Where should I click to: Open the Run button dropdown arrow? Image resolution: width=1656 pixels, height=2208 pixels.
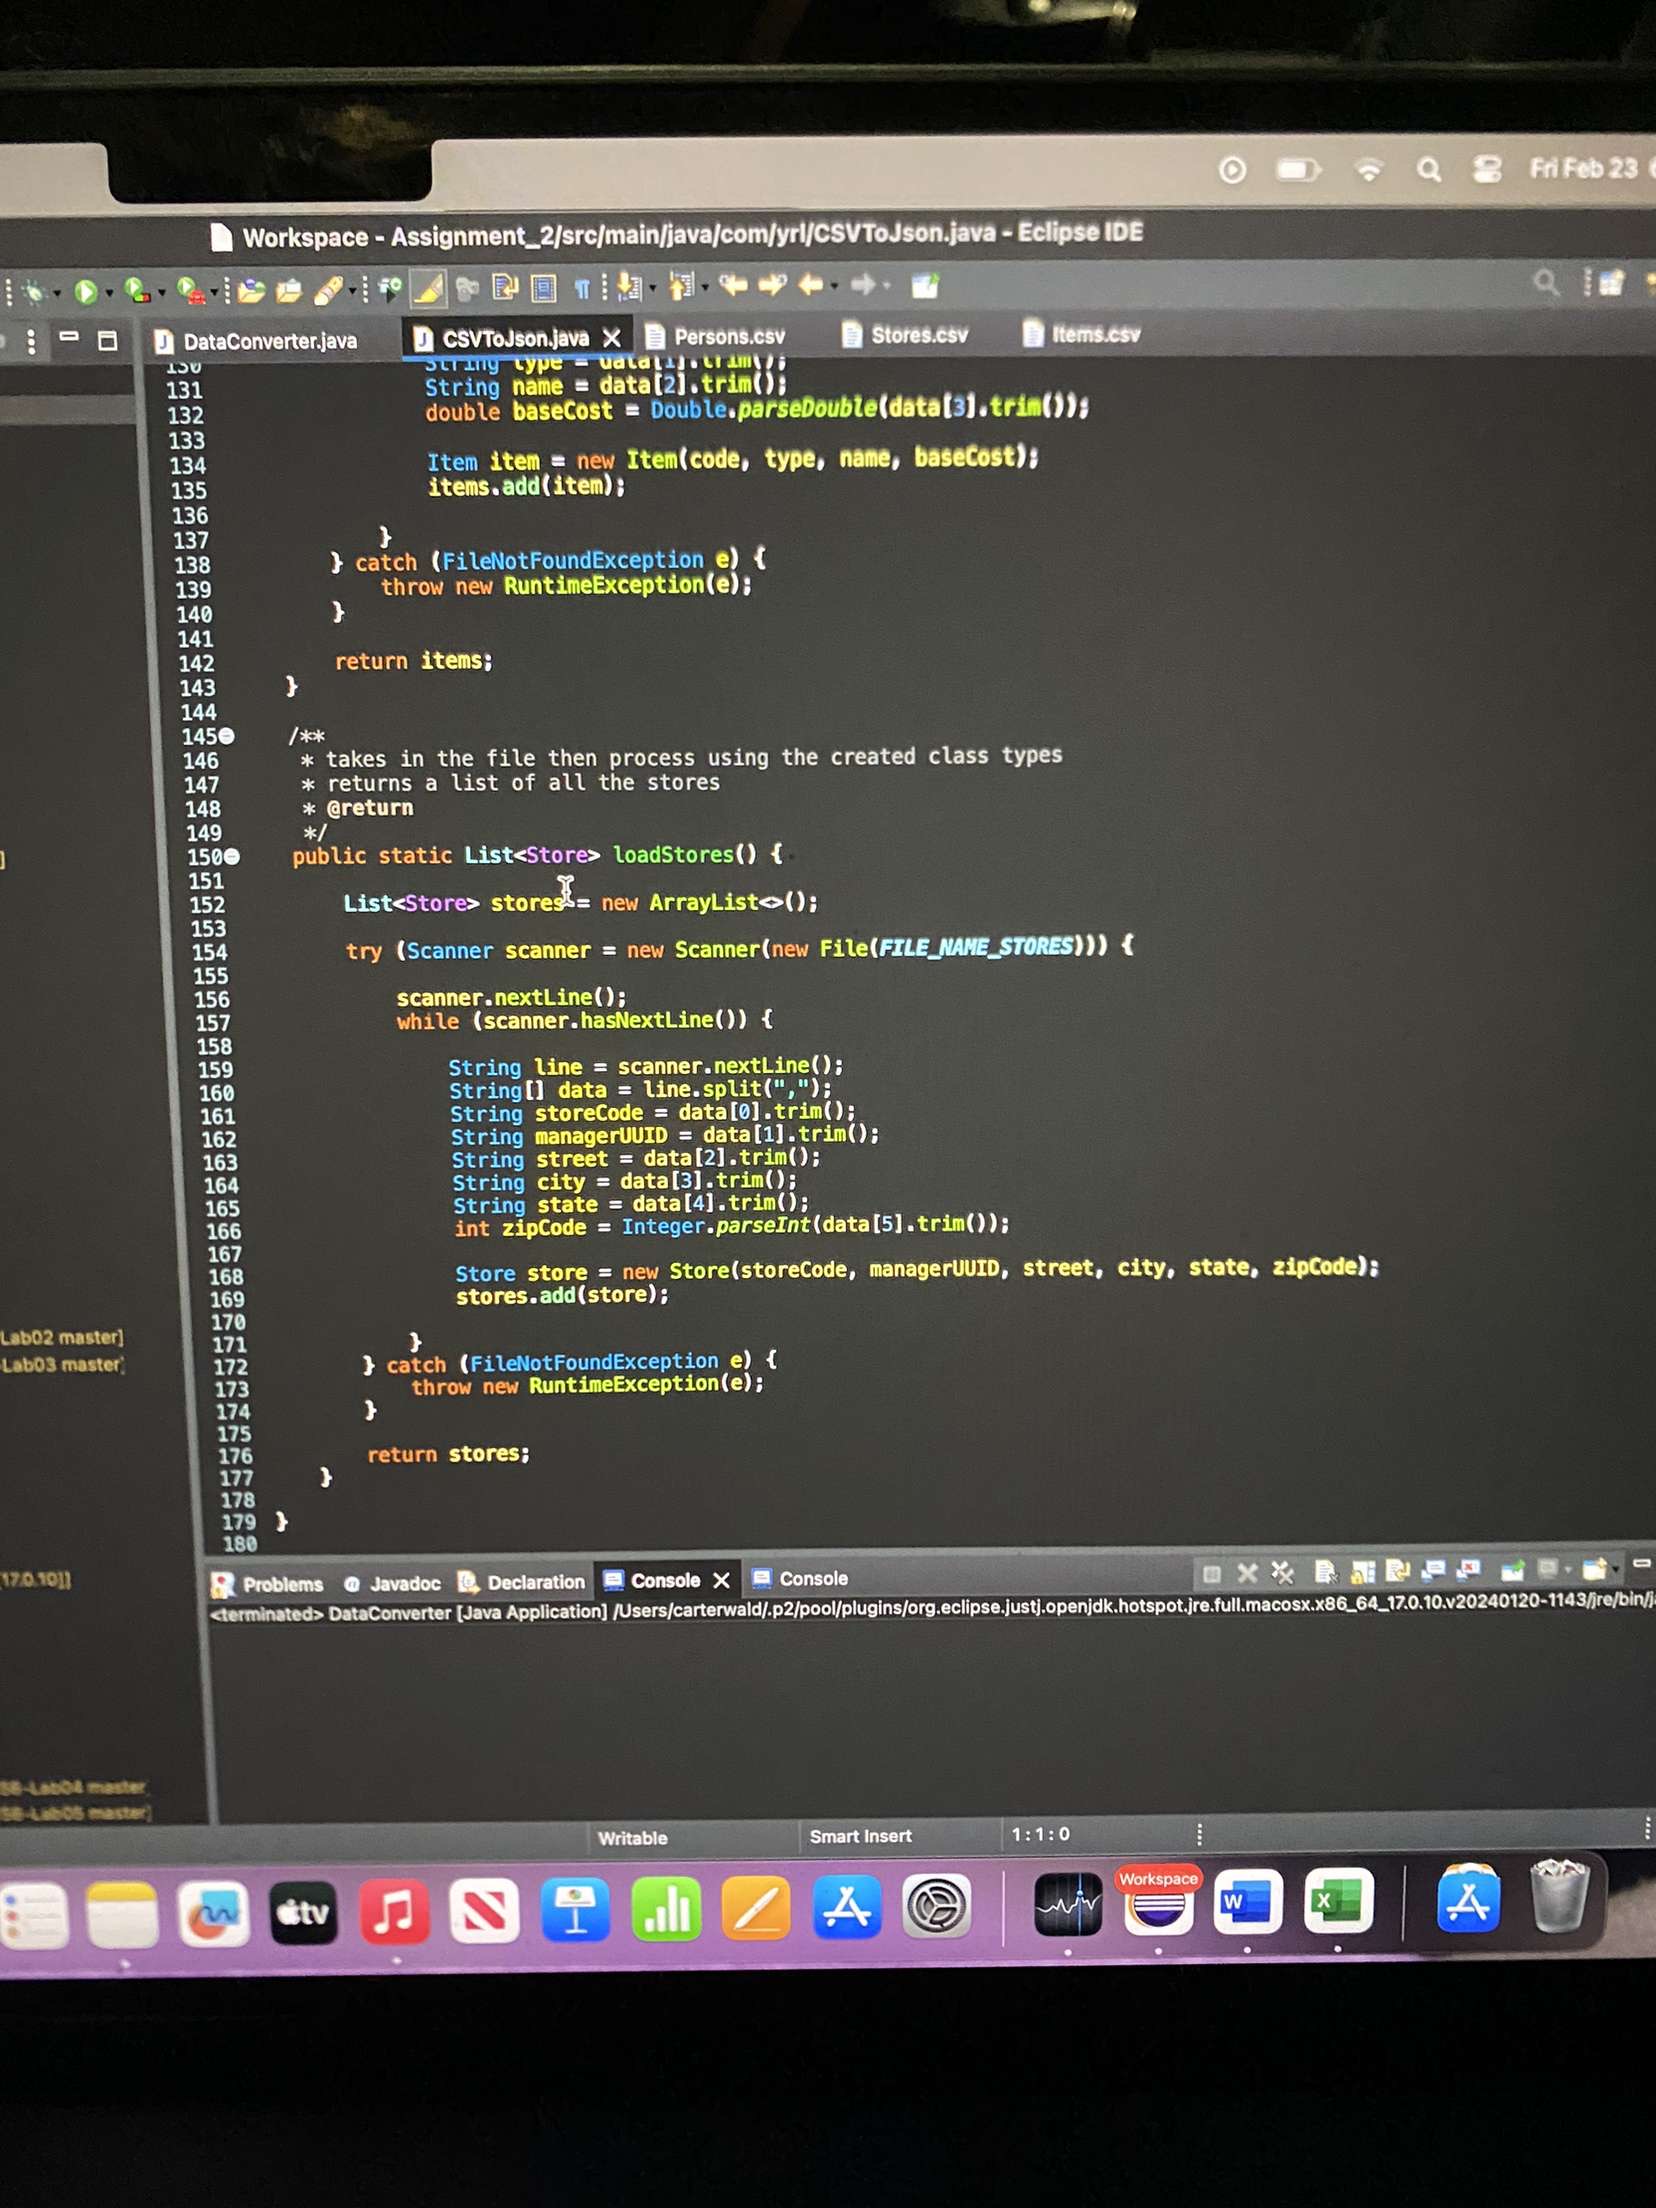tap(108, 293)
